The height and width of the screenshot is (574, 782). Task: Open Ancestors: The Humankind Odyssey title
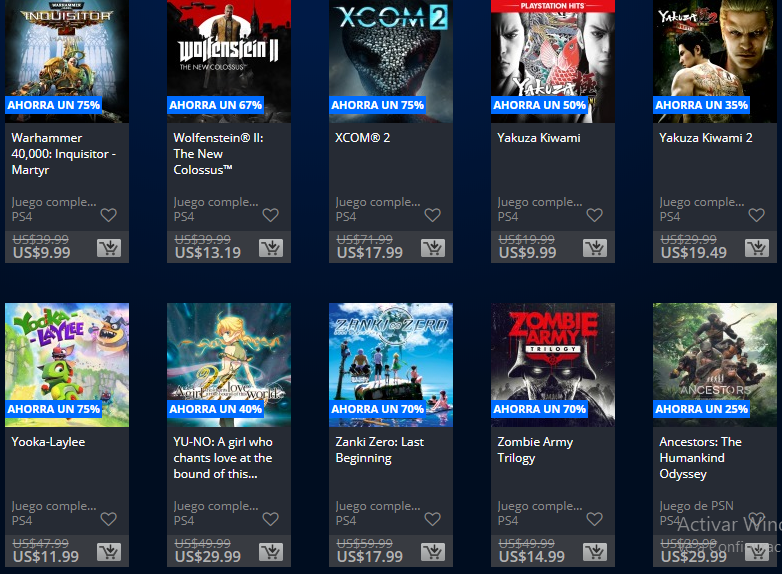pyautogui.click(x=700, y=458)
